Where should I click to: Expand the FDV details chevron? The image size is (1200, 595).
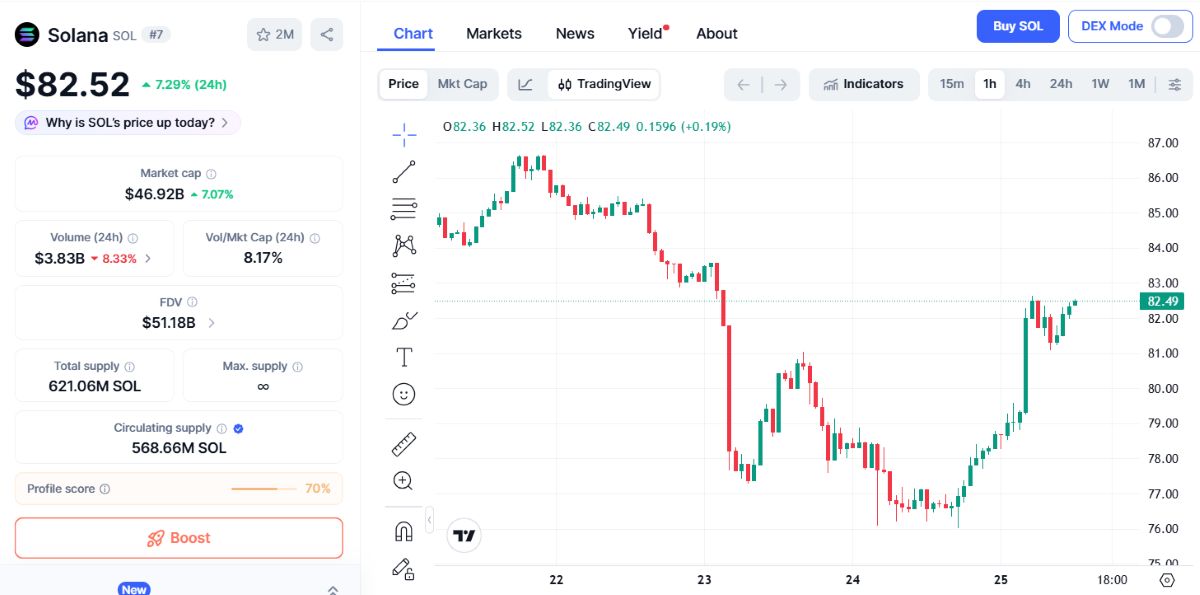[x=211, y=323]
